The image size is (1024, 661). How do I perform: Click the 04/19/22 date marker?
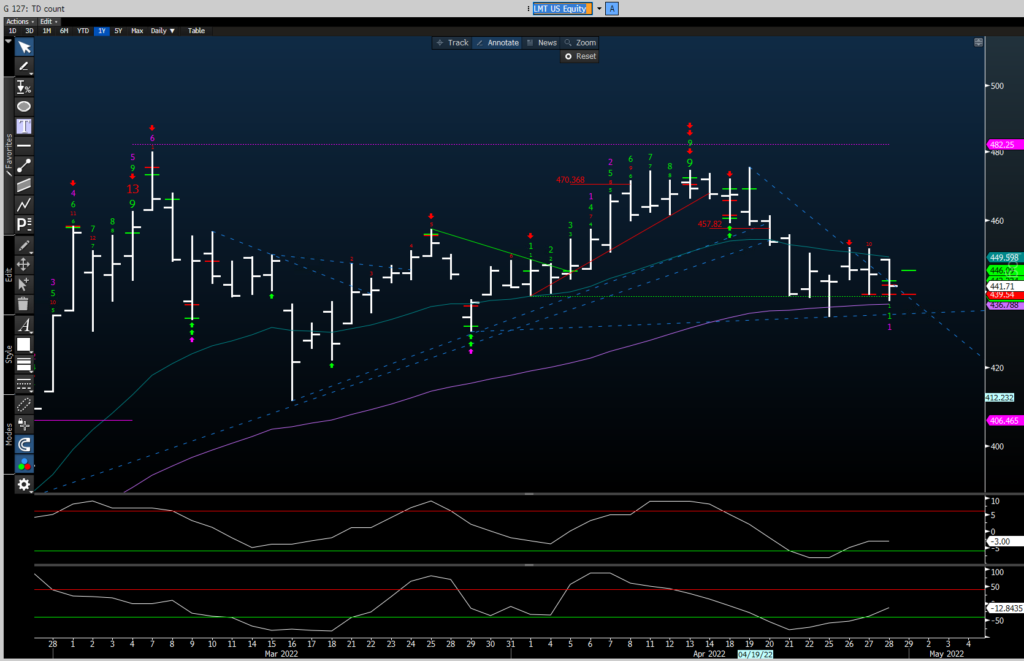(756, 654)
